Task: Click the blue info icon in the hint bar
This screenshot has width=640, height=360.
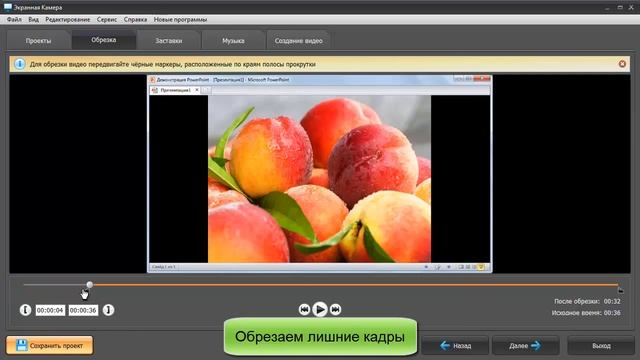Action: (20, 64)
